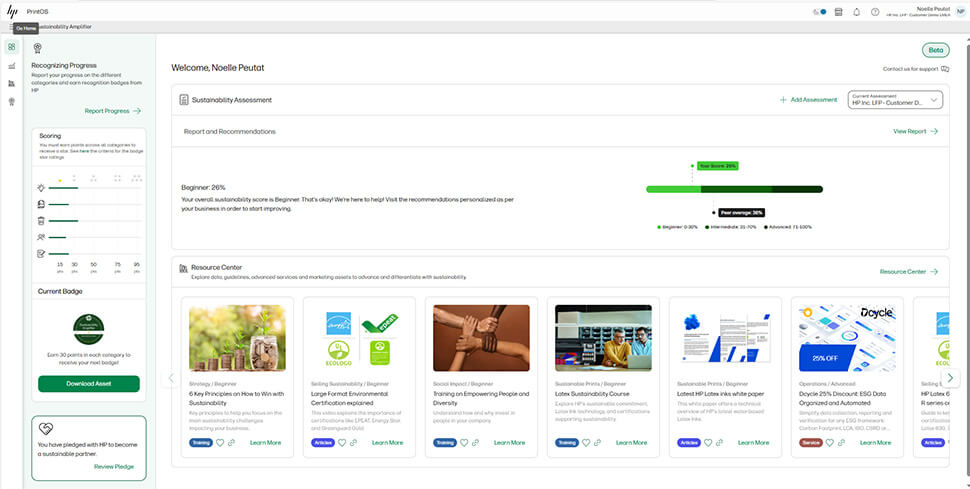970x489 pixels.
Task: Open the resource library icon in sidebar
Action: (x=12, y=84)
